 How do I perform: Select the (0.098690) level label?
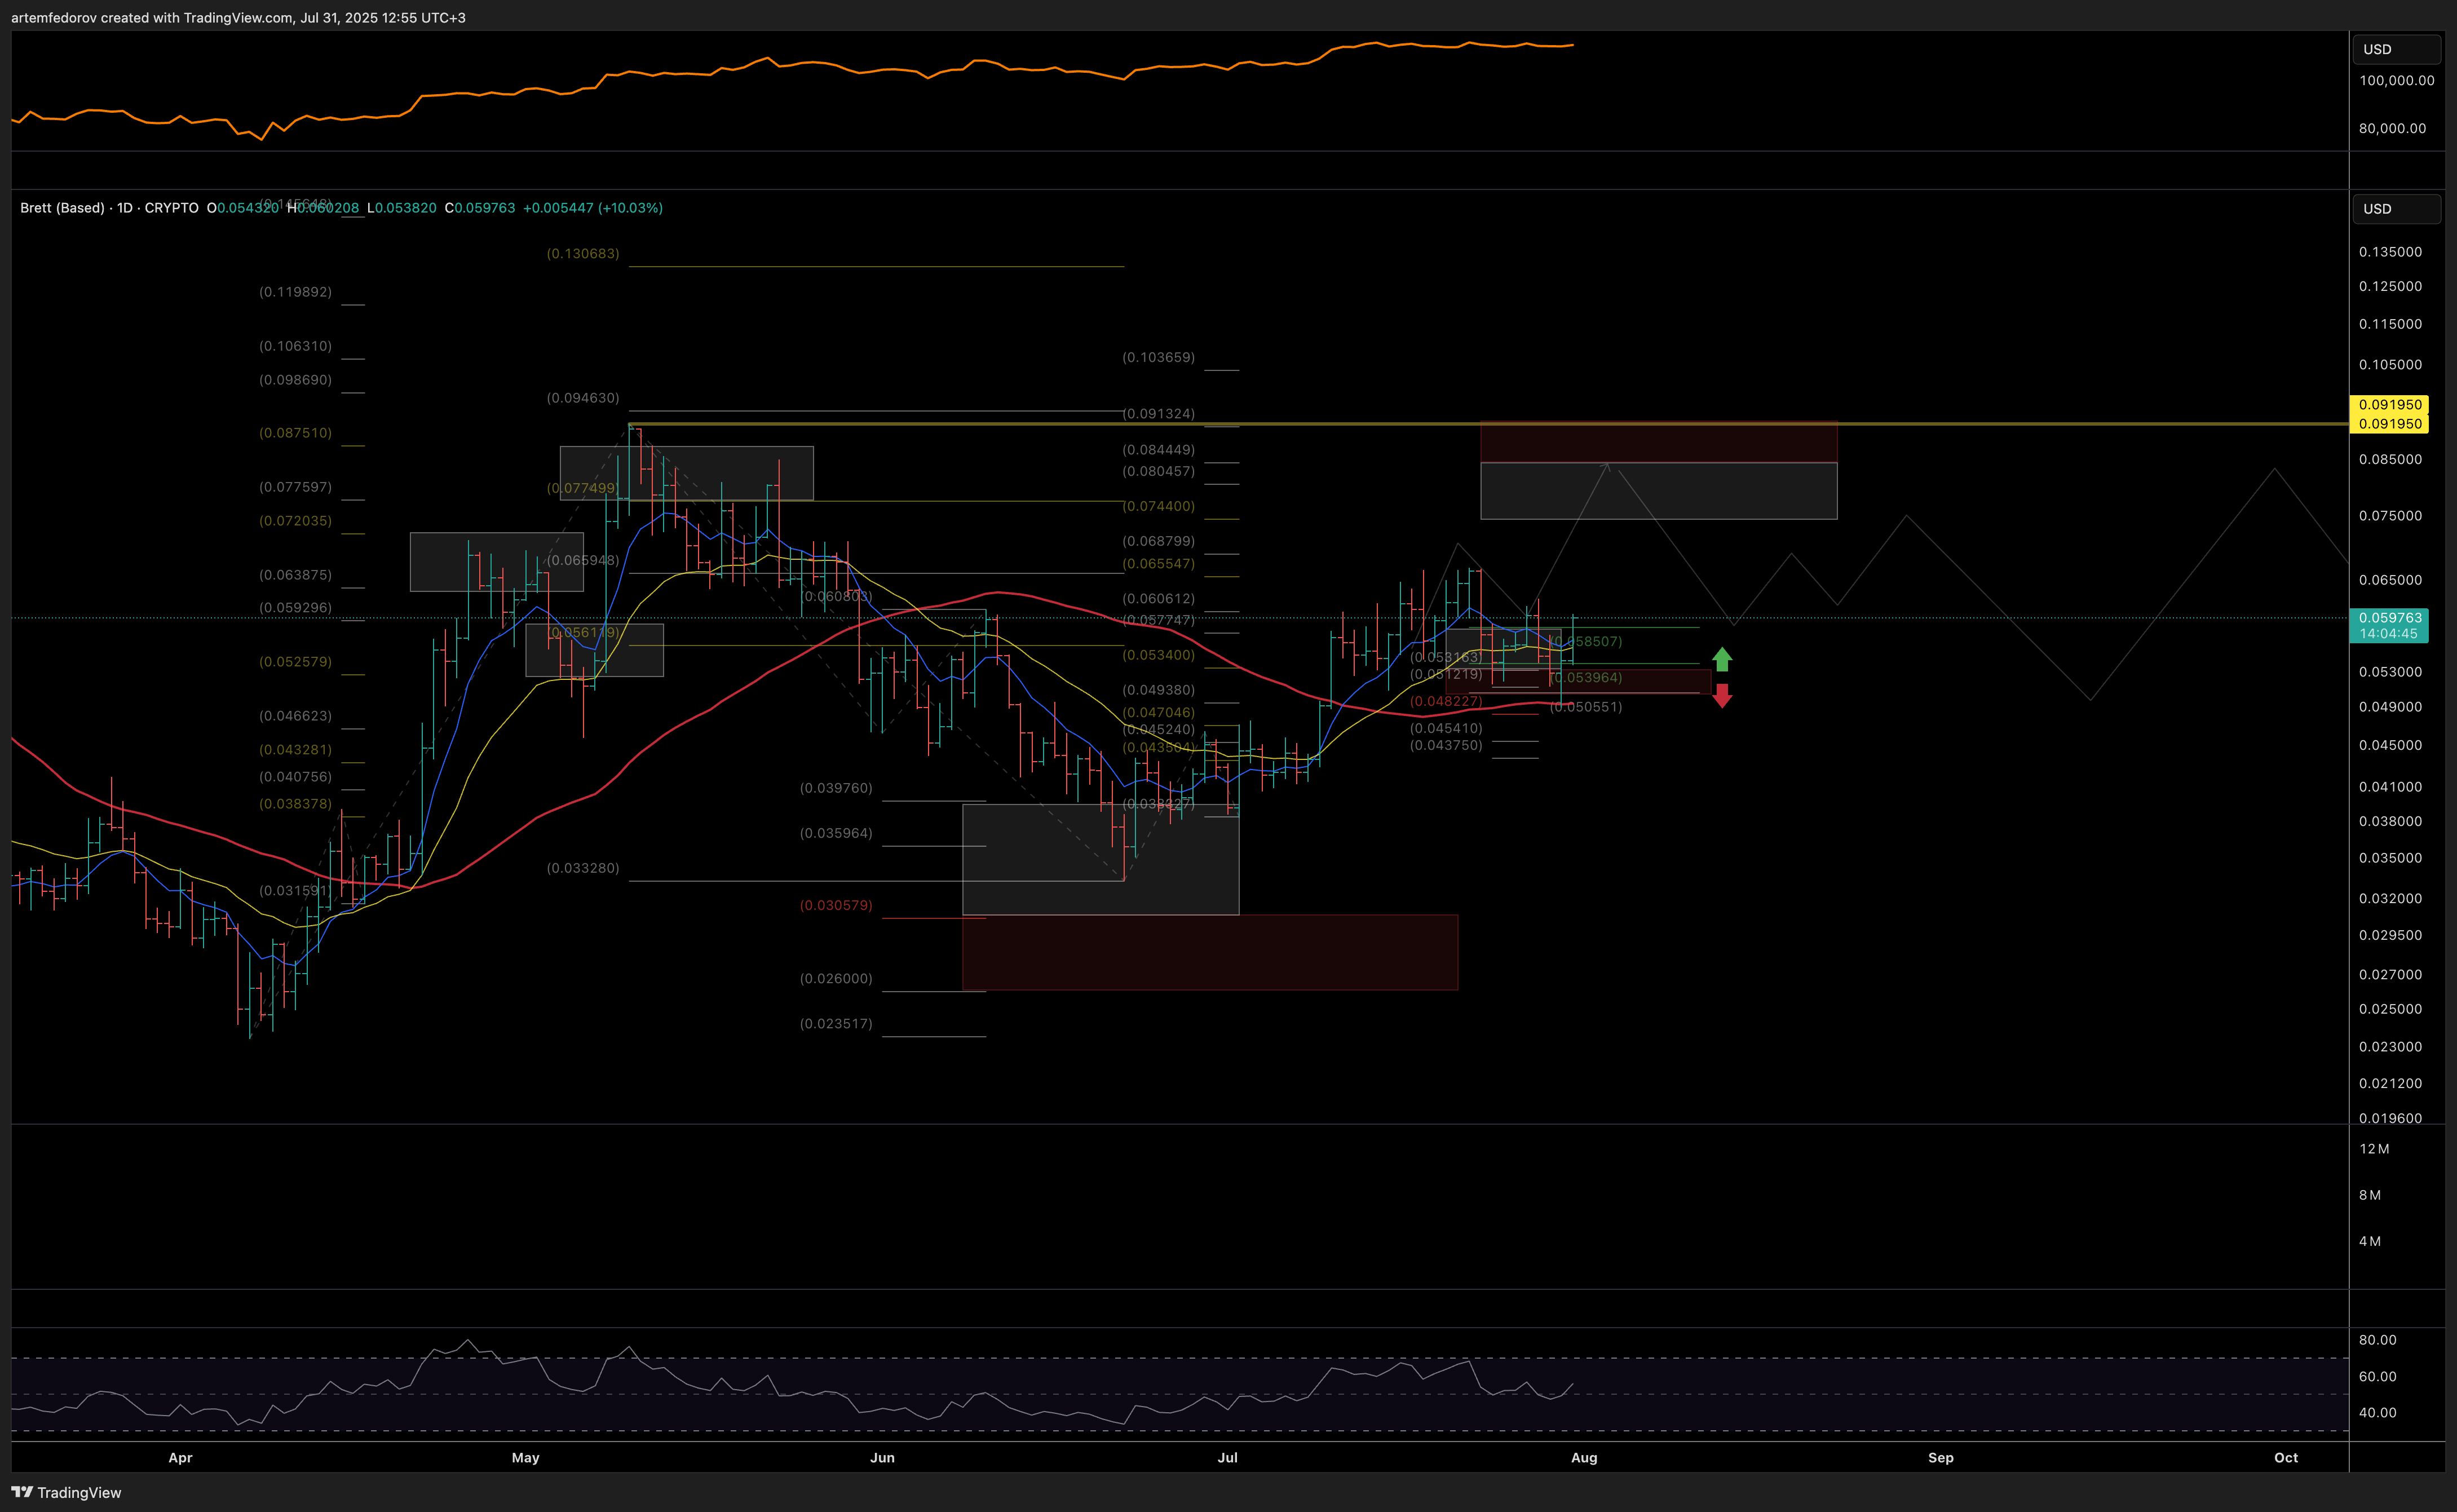pyautogui.click(x=295, y=380)
